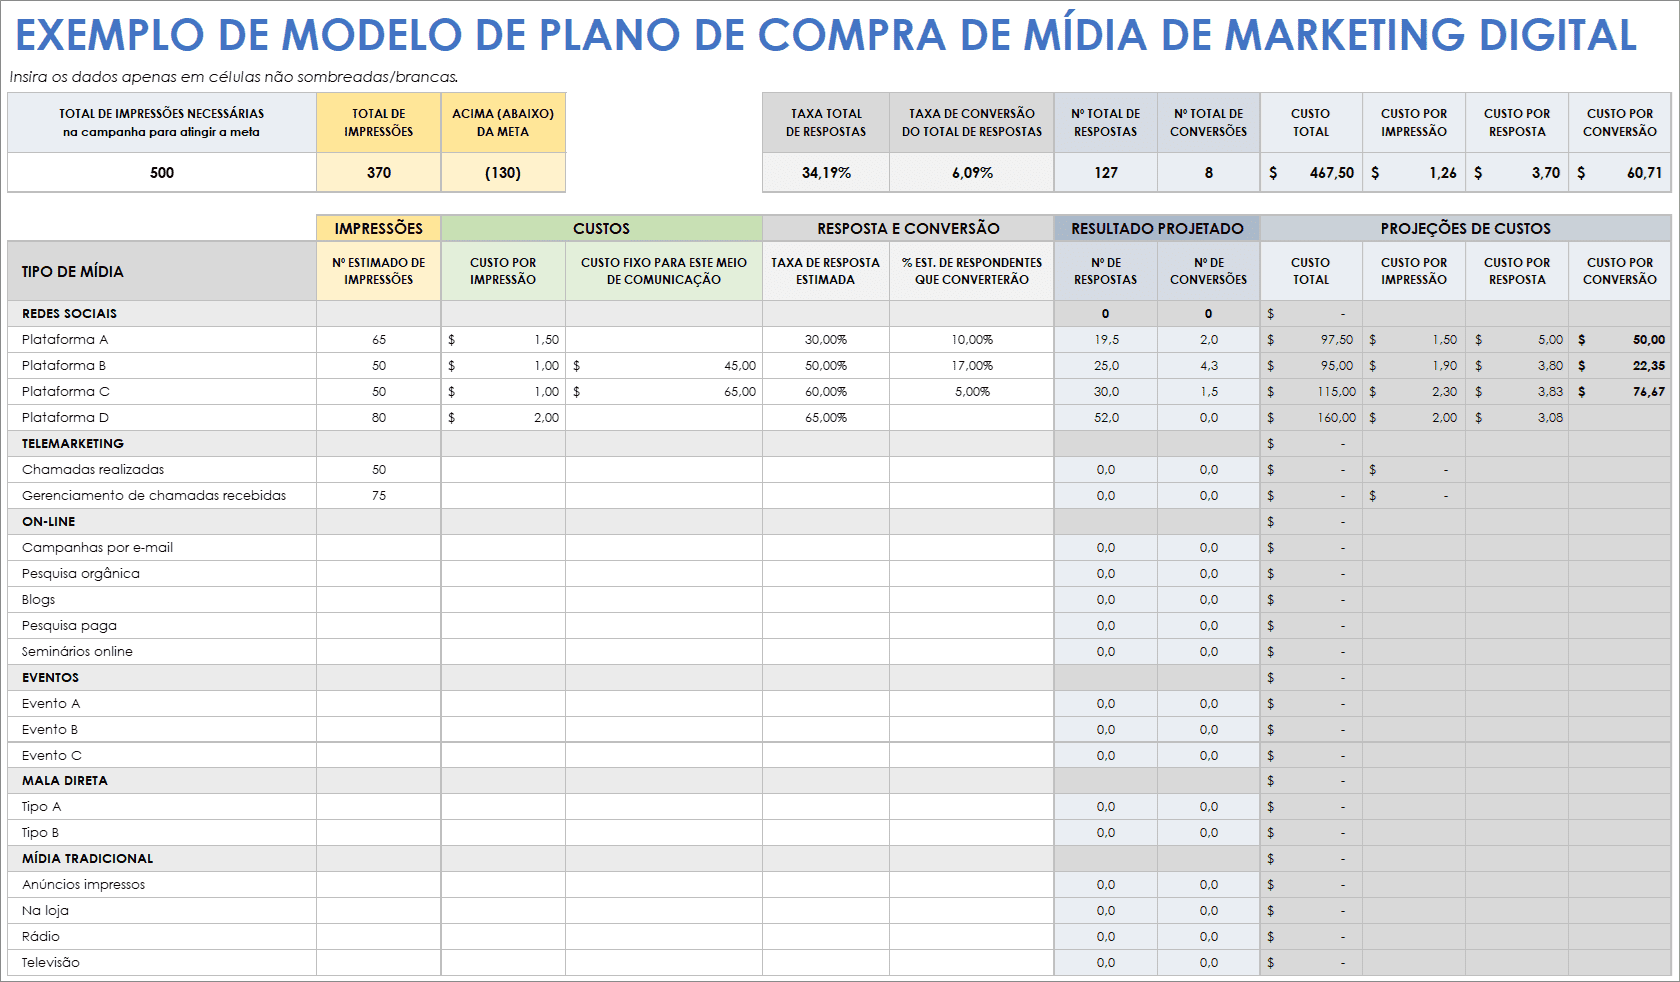The image size is (1680, 982).
Task: Click the PROJEÇÕES DE CUSTOS header
Action: 1465,228
